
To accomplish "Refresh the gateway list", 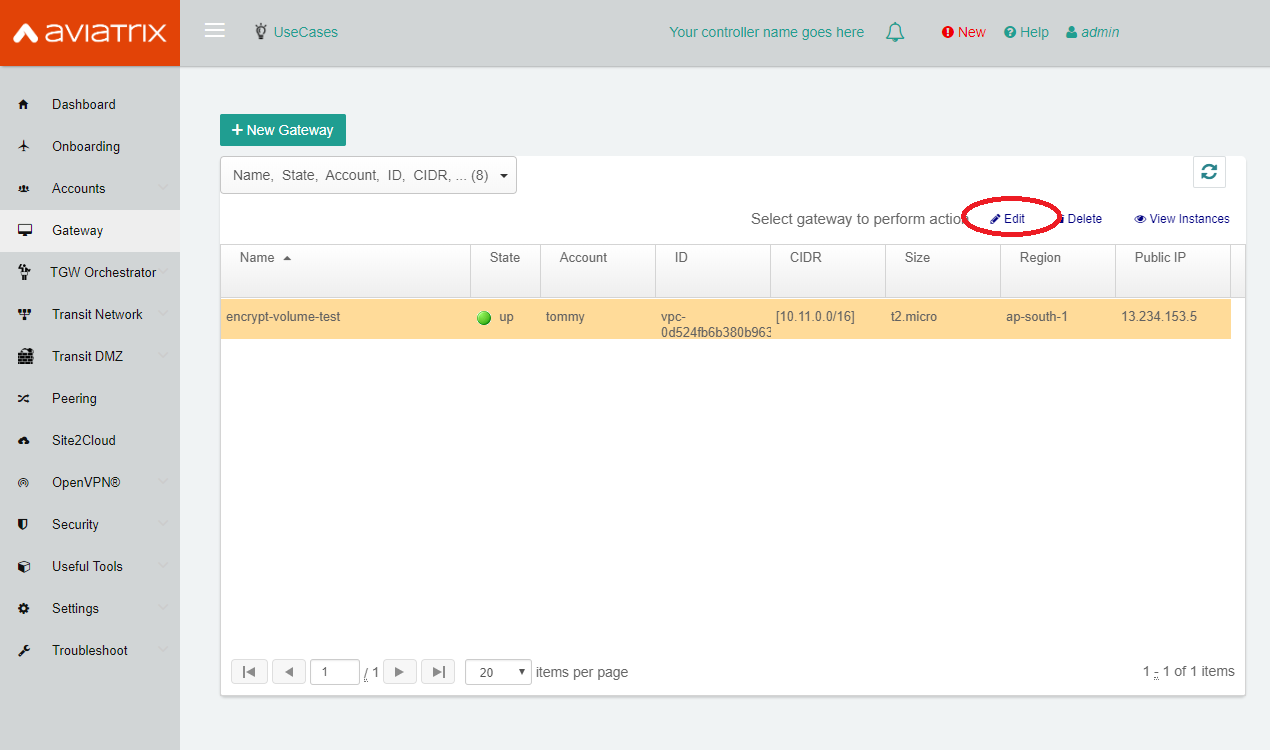I will point(1209,171).
